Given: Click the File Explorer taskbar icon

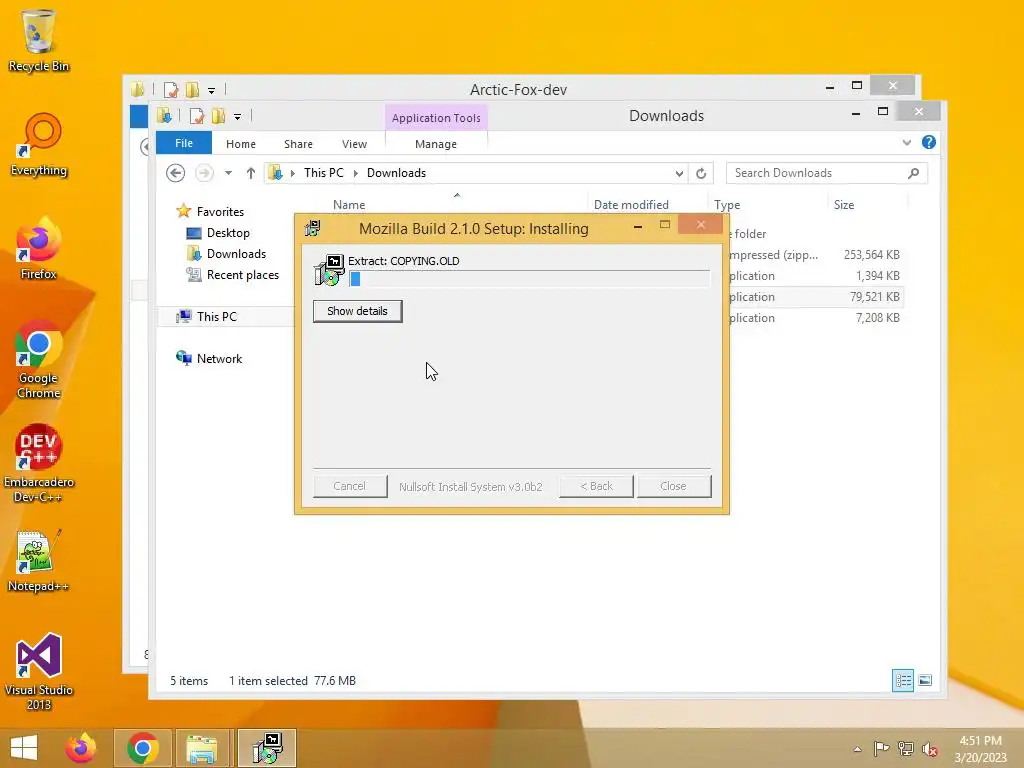Looking at the screenshot, I should click(x=202, y=748).
